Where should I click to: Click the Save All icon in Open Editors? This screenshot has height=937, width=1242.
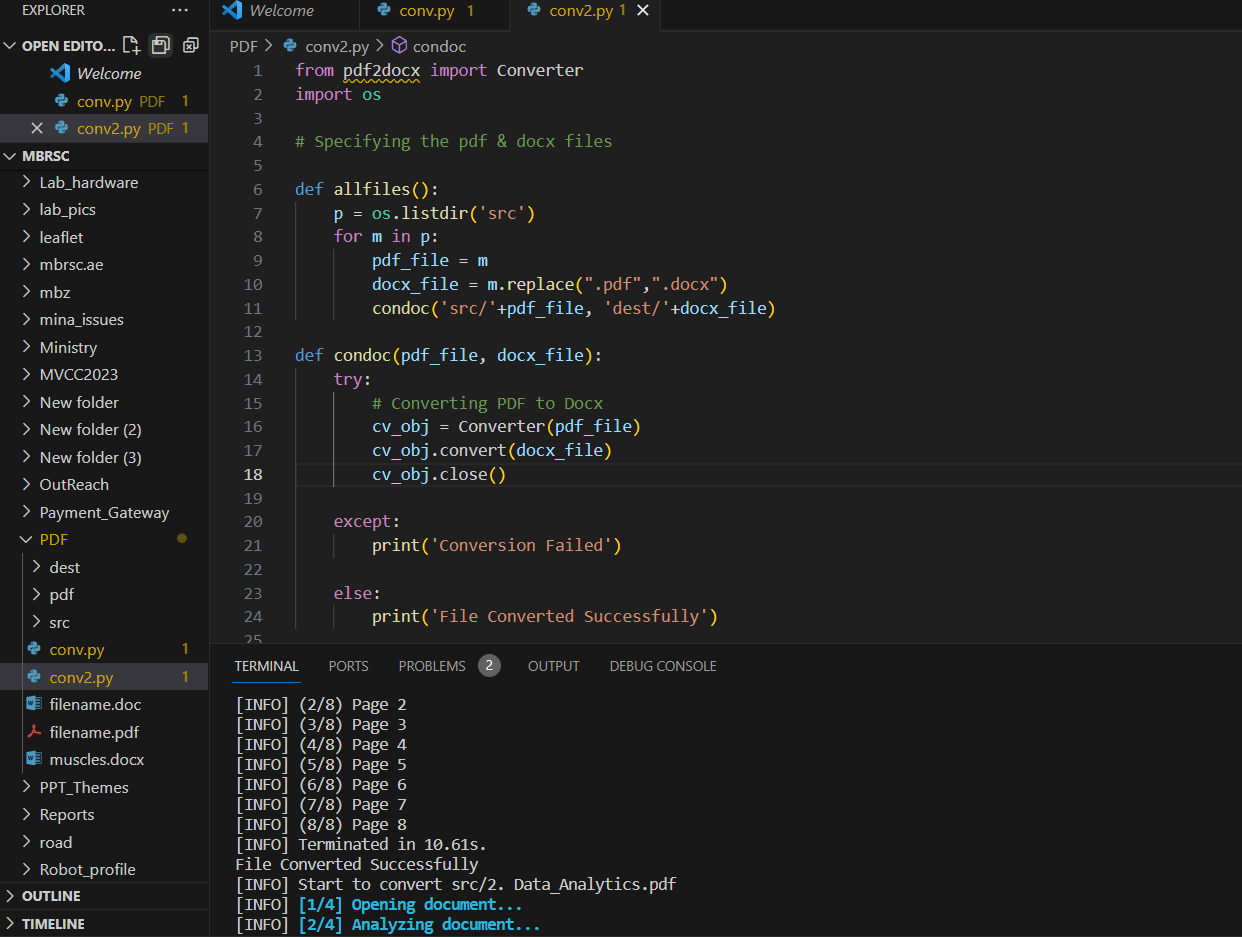click(x=160, y=45)
